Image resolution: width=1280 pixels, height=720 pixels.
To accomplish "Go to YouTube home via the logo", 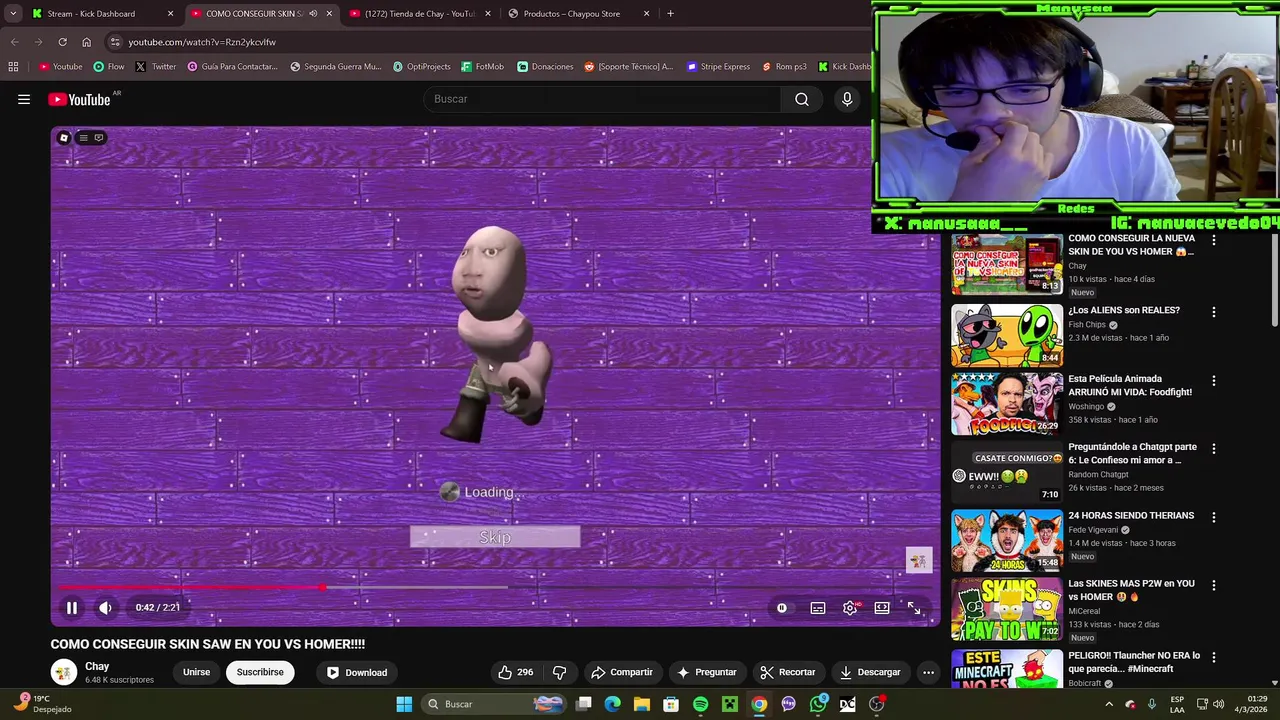I will pyautogui.click(x=80, y=99).
